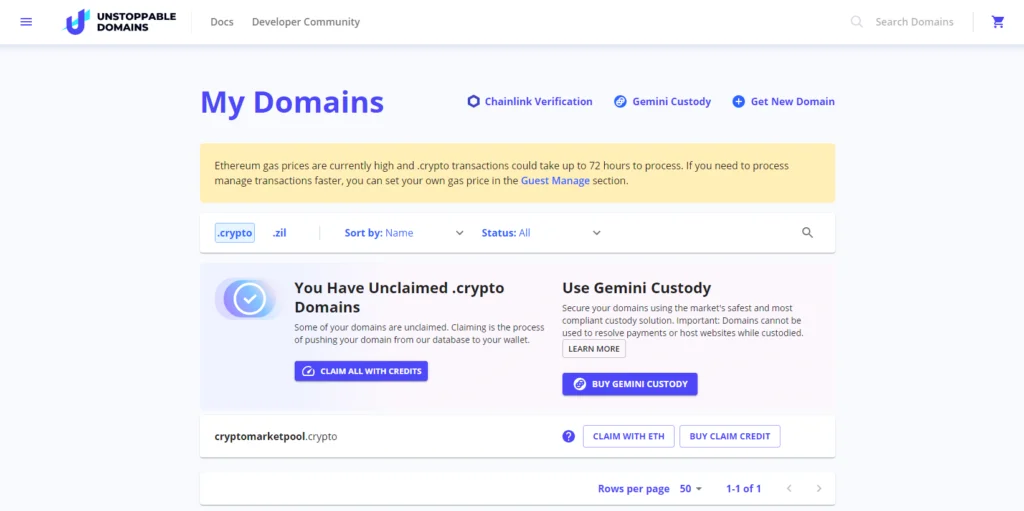Click the Learn More button

(x=594, y=349)
